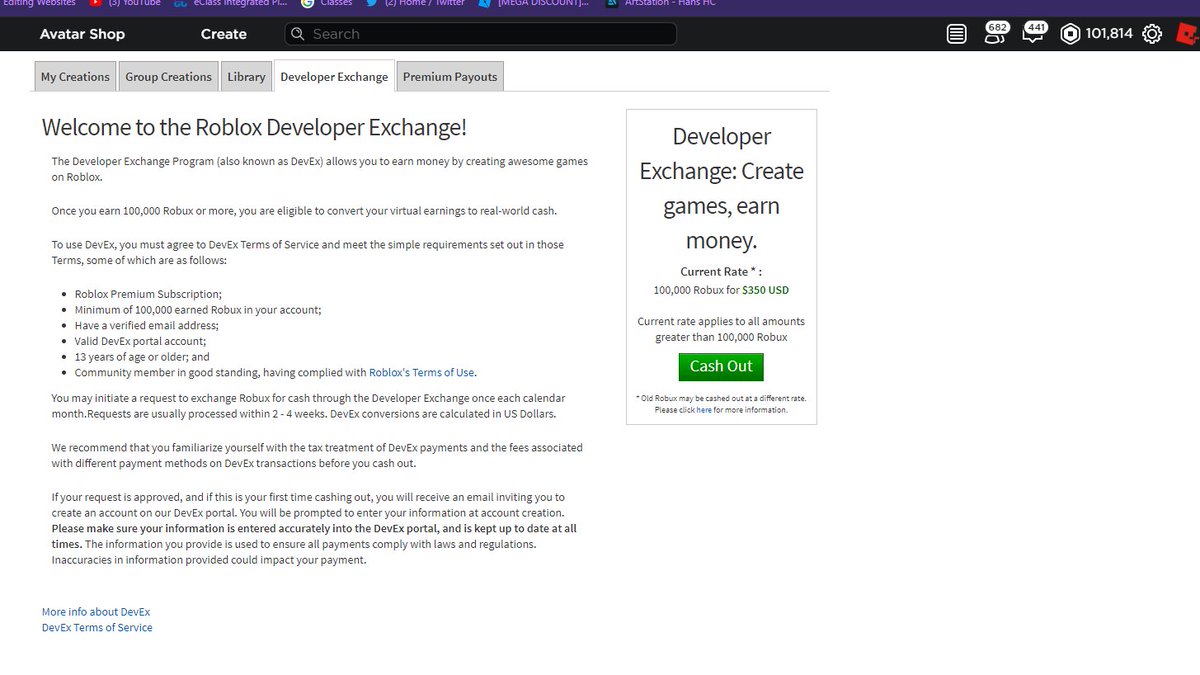Select the Developer Exchange tab

coord(334,77)
